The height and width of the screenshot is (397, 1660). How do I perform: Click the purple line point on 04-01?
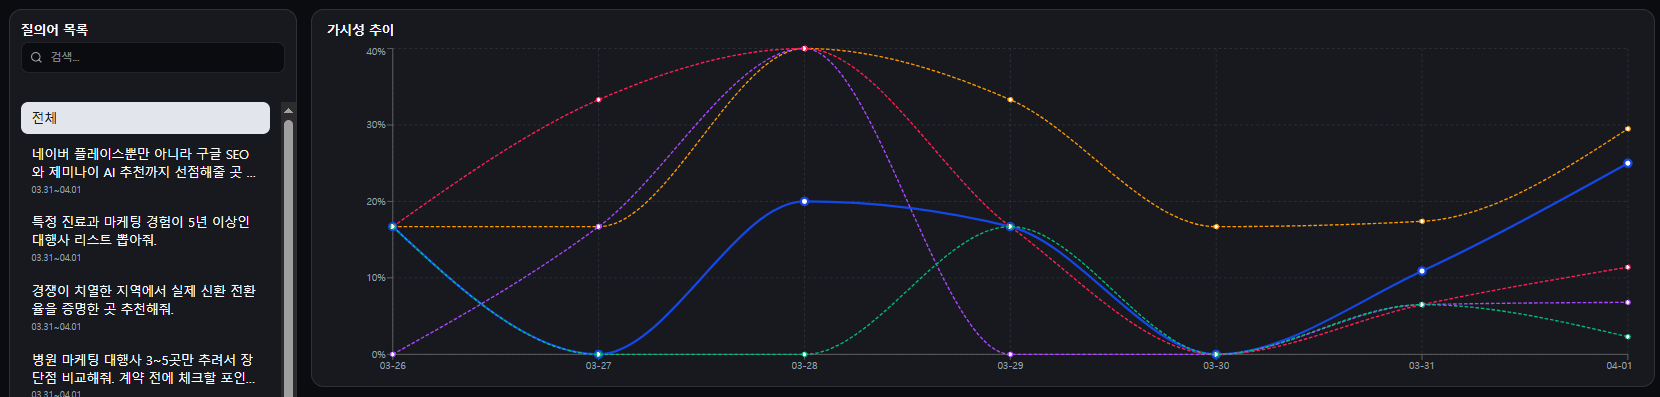tap(1627, 302)
